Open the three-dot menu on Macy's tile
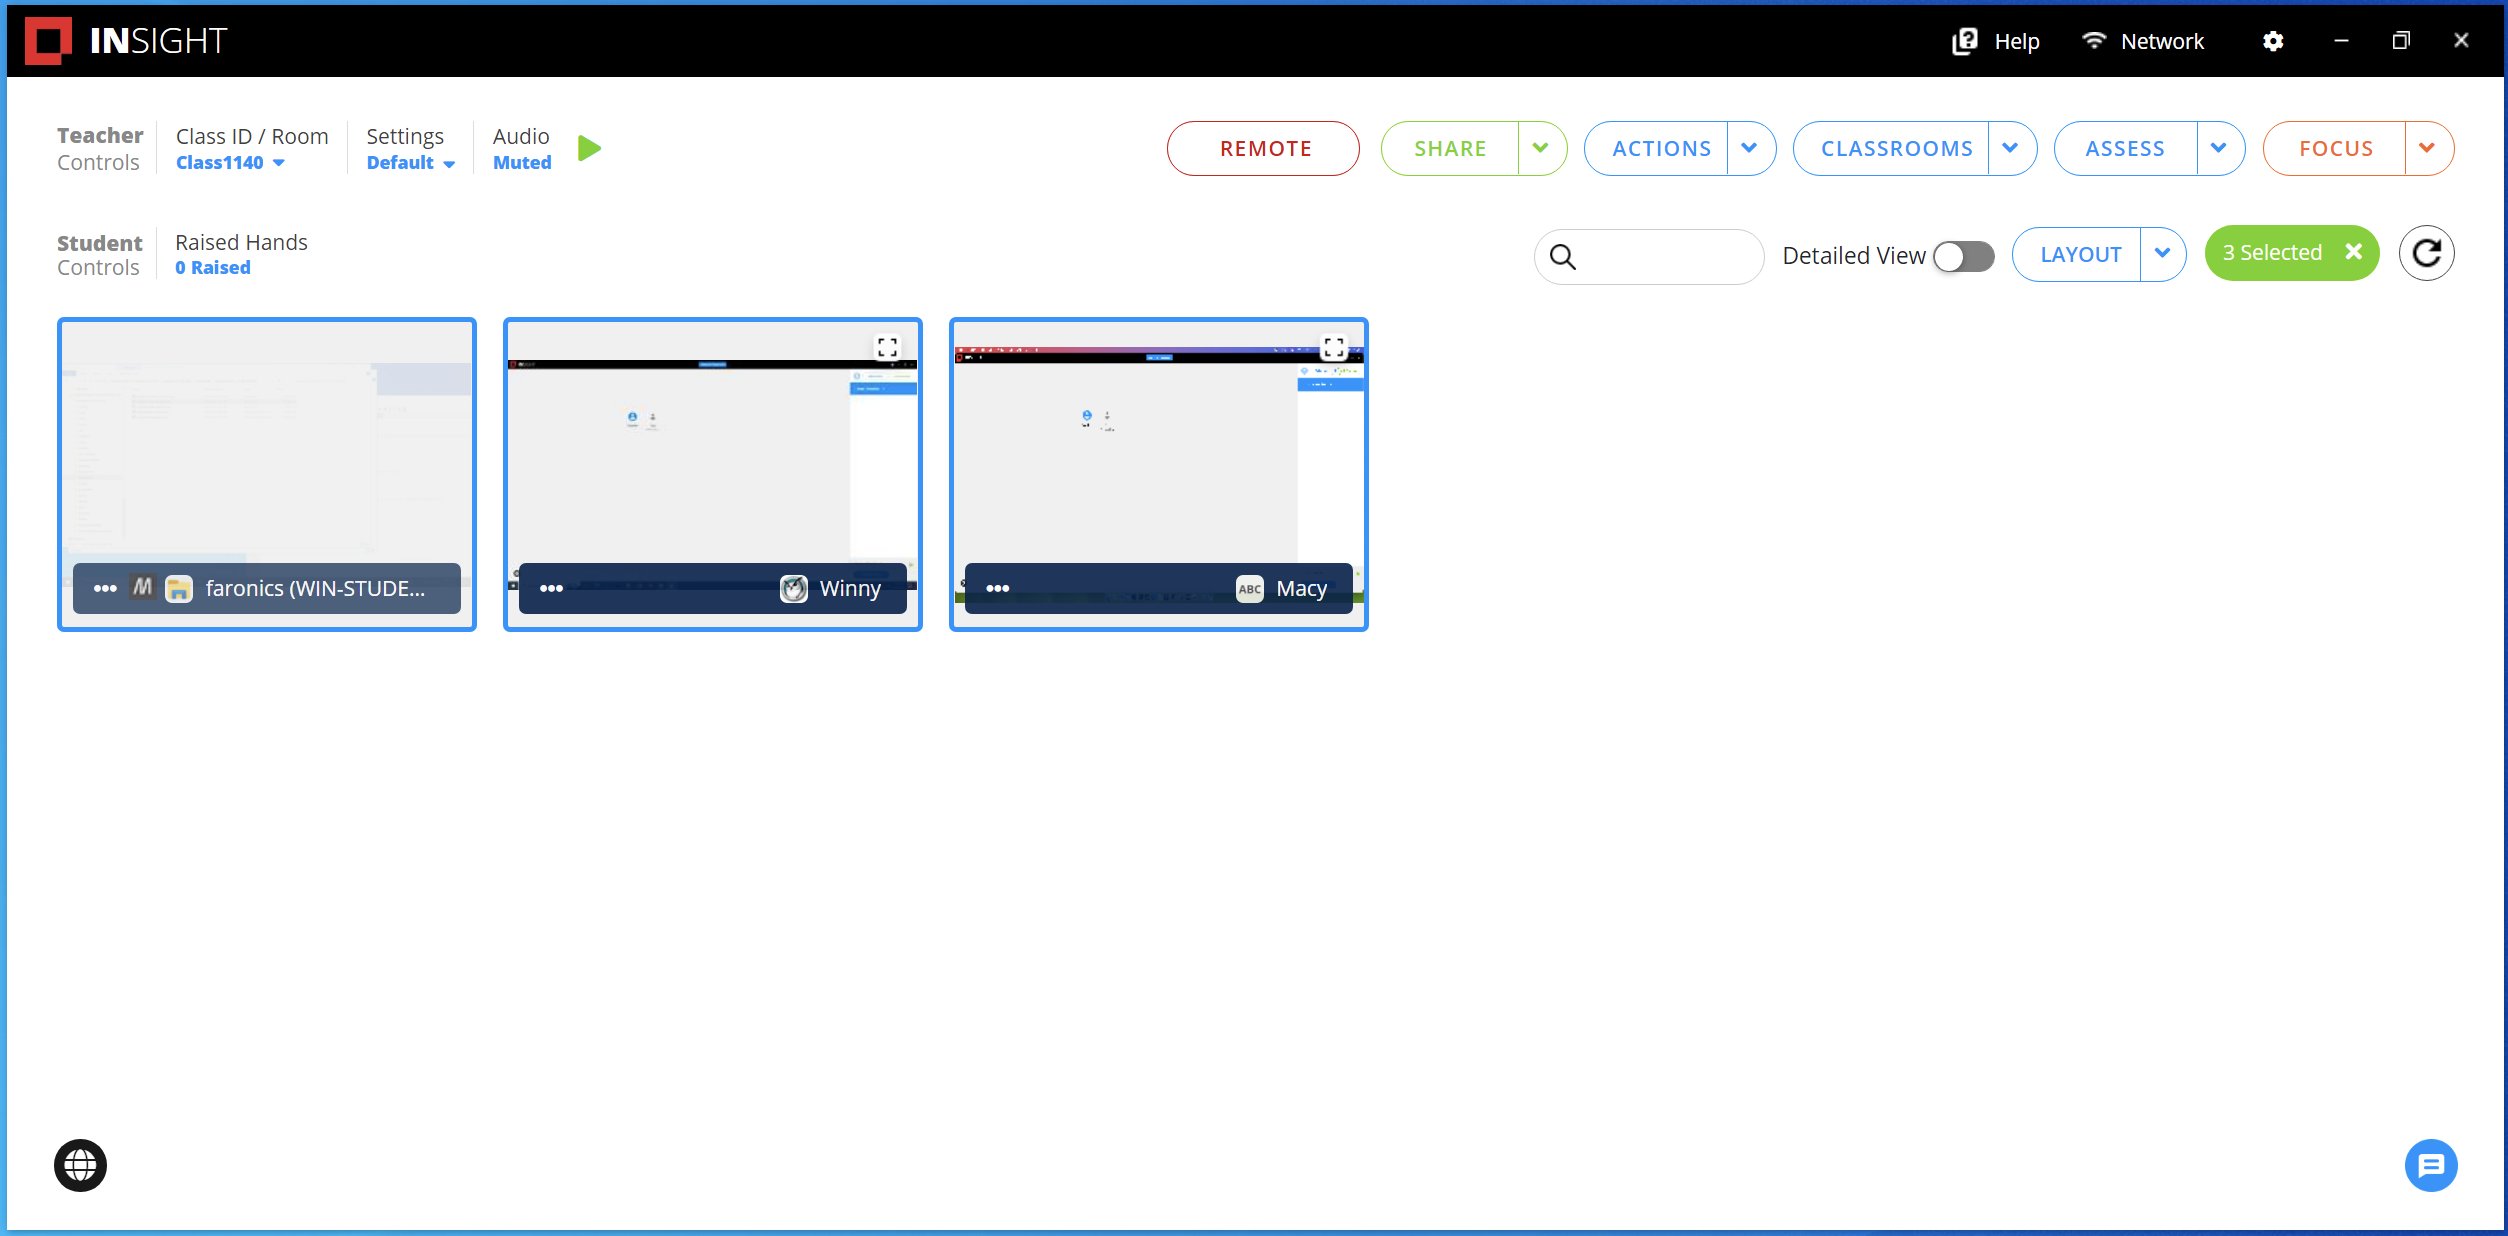 [997, 588]
